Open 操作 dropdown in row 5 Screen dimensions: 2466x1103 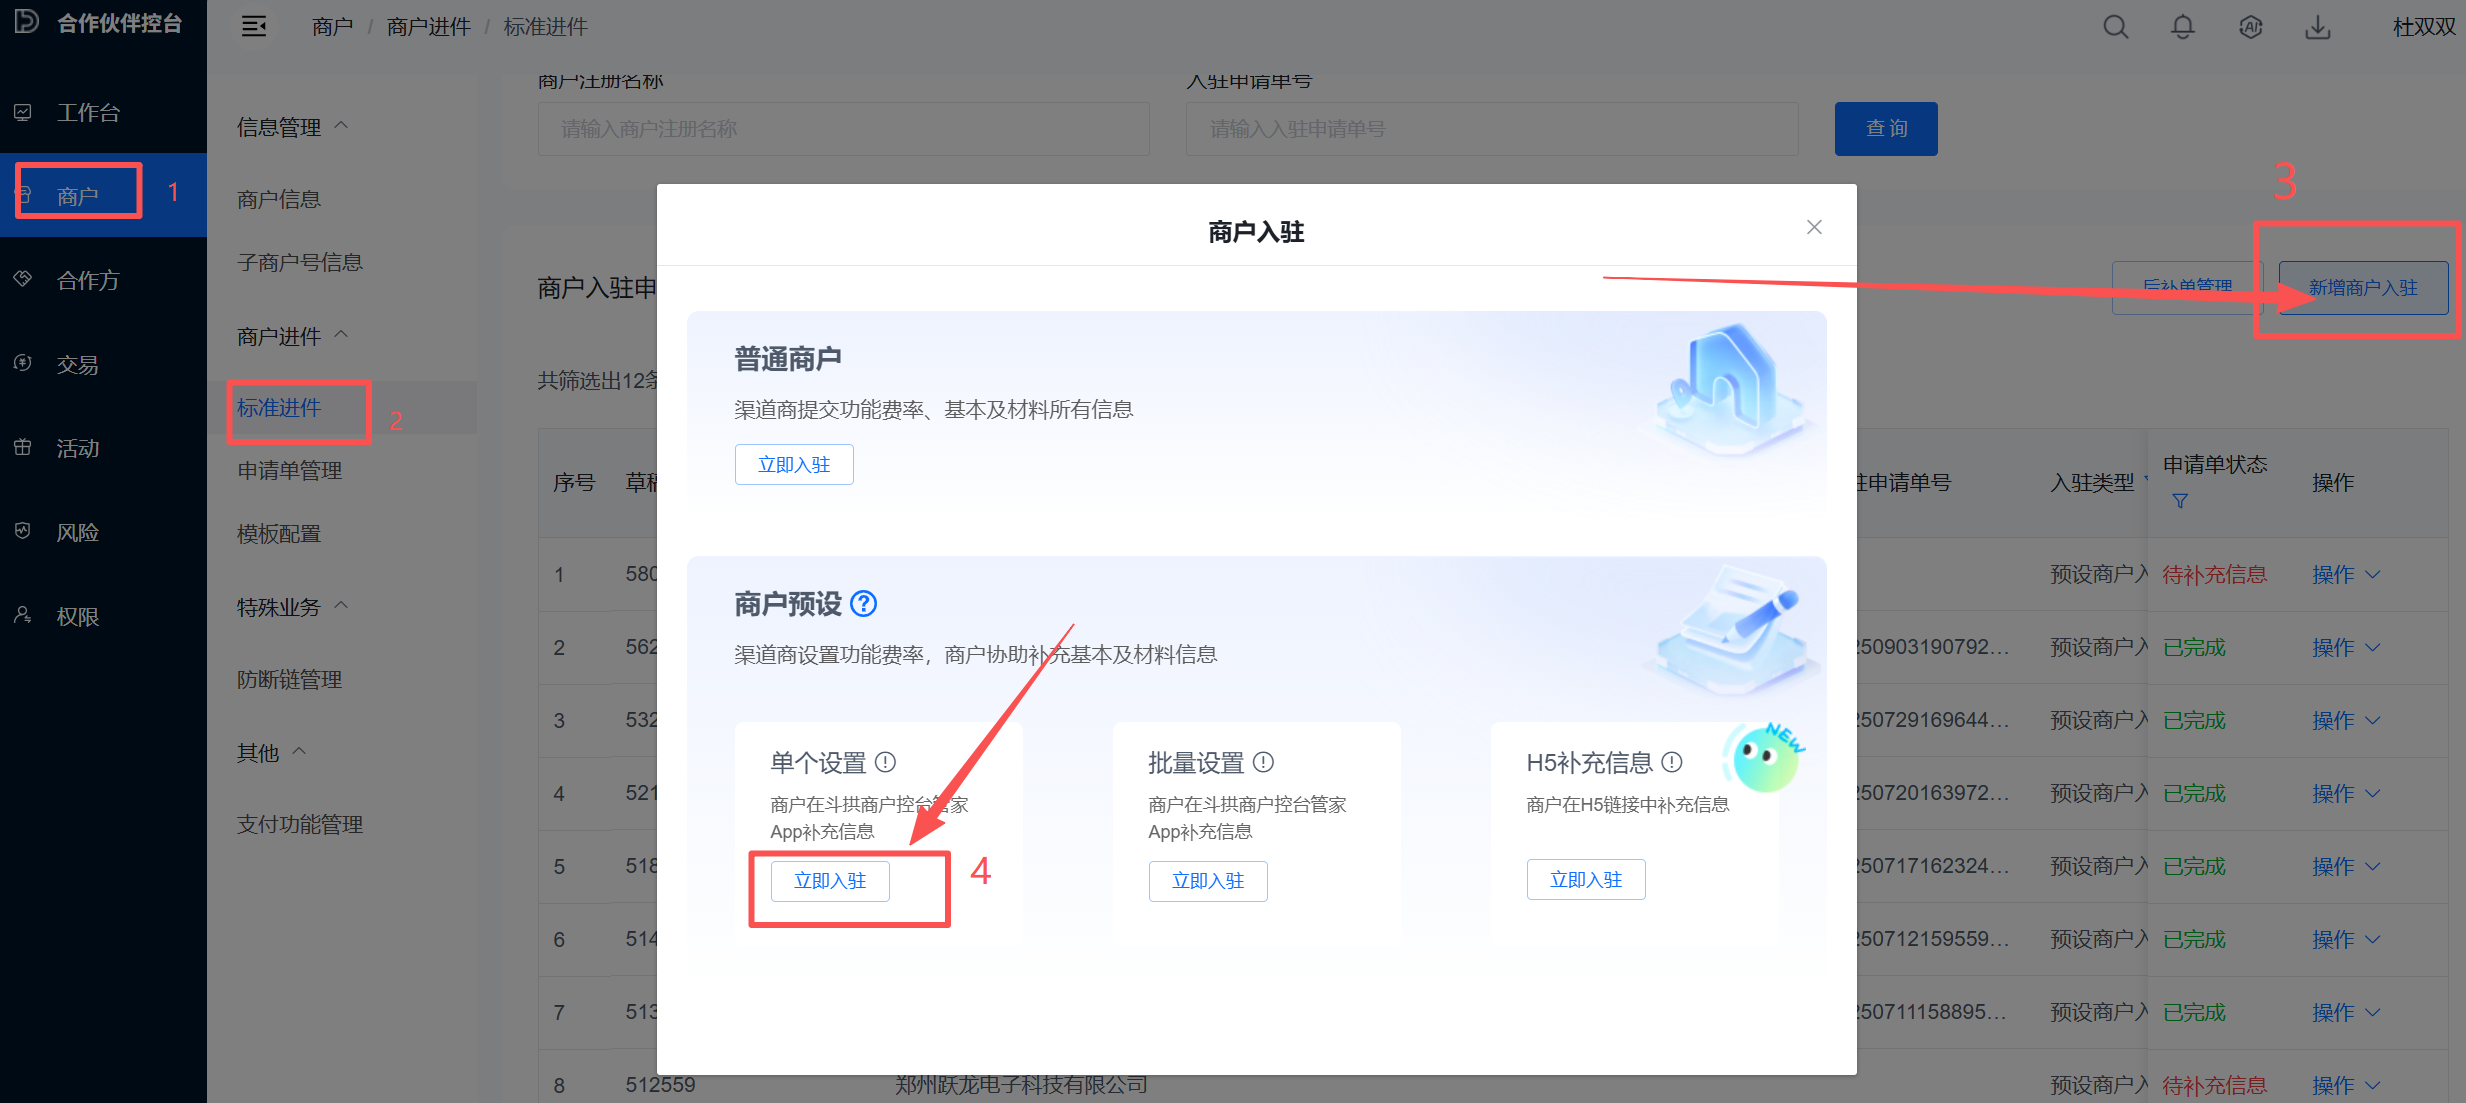(2346, 867)
